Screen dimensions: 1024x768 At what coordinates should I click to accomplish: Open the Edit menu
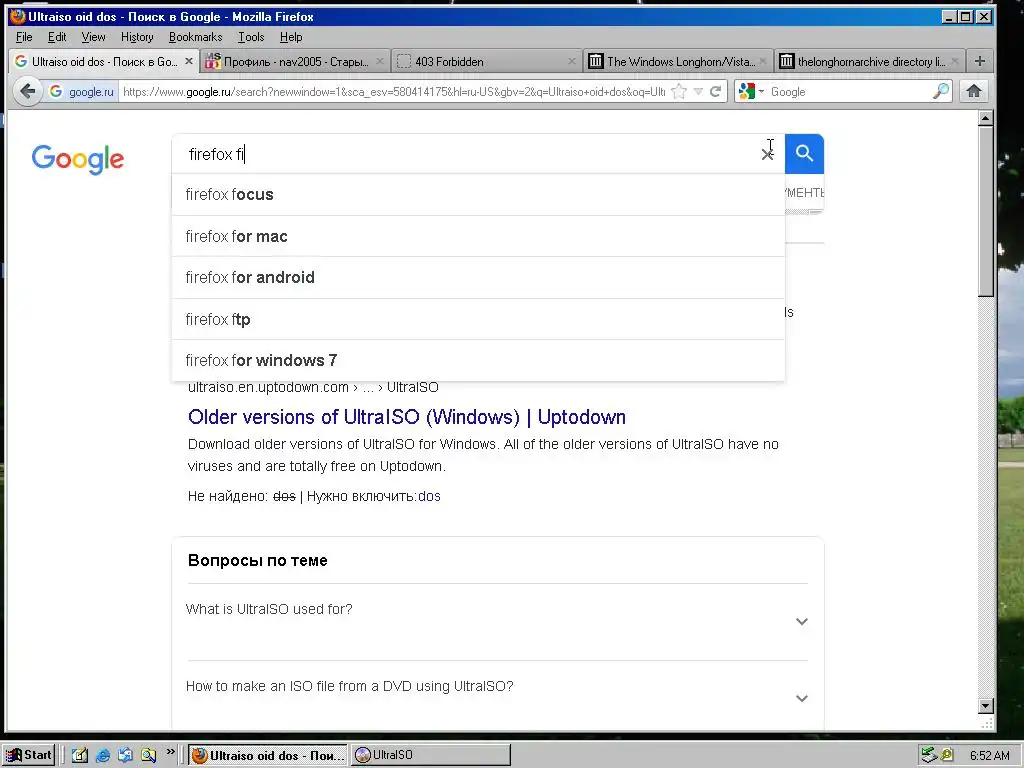(57, 37)
